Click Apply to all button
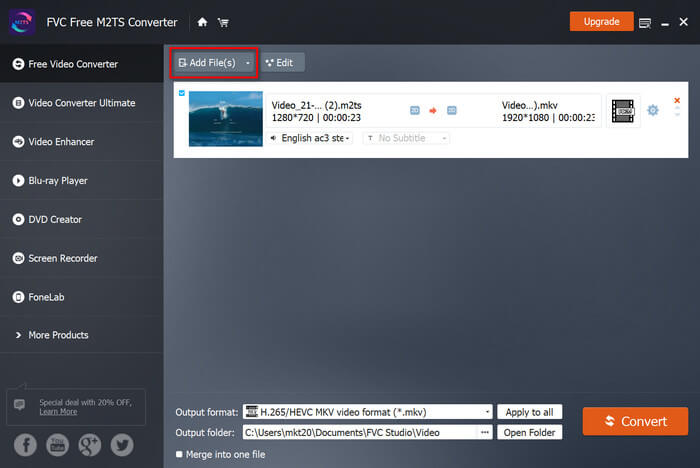700x468 pixels. click(529, 412)
